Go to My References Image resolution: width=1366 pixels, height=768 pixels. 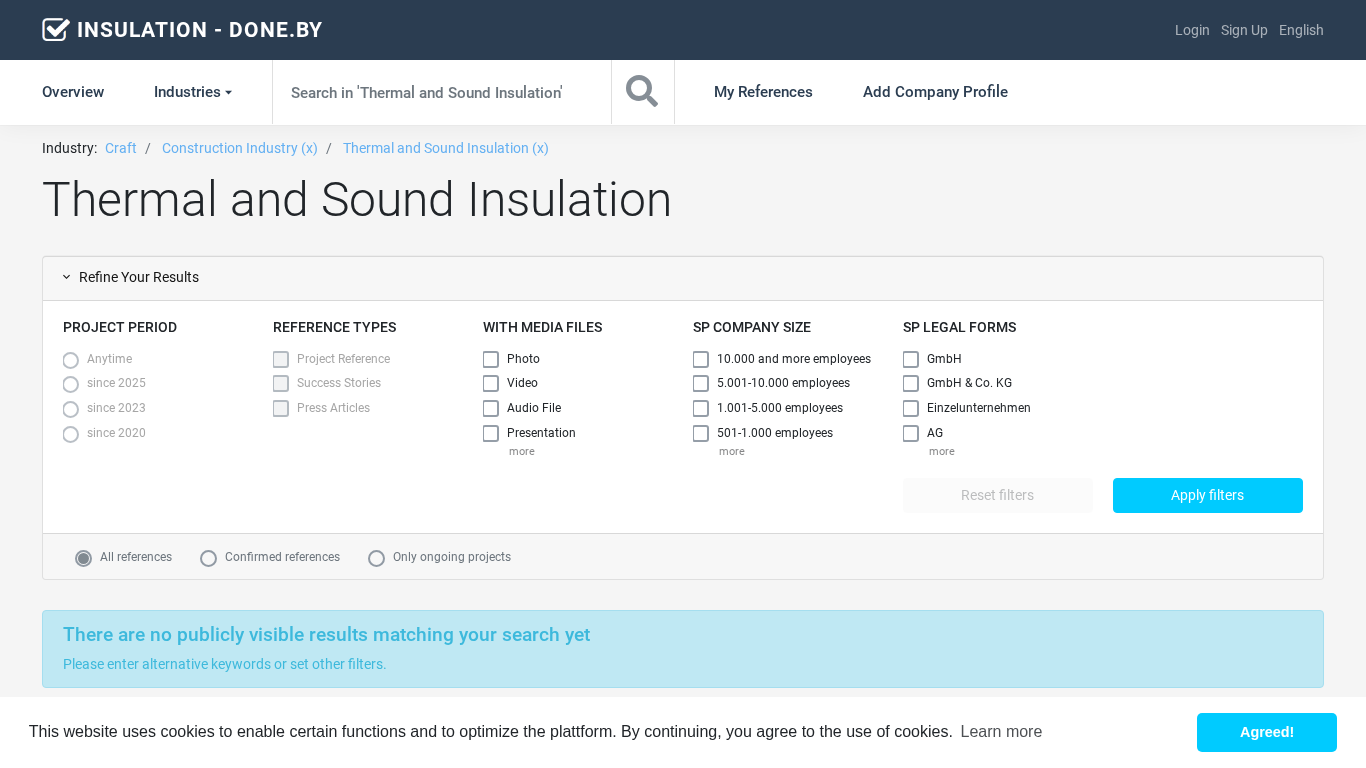click(763, 92)
